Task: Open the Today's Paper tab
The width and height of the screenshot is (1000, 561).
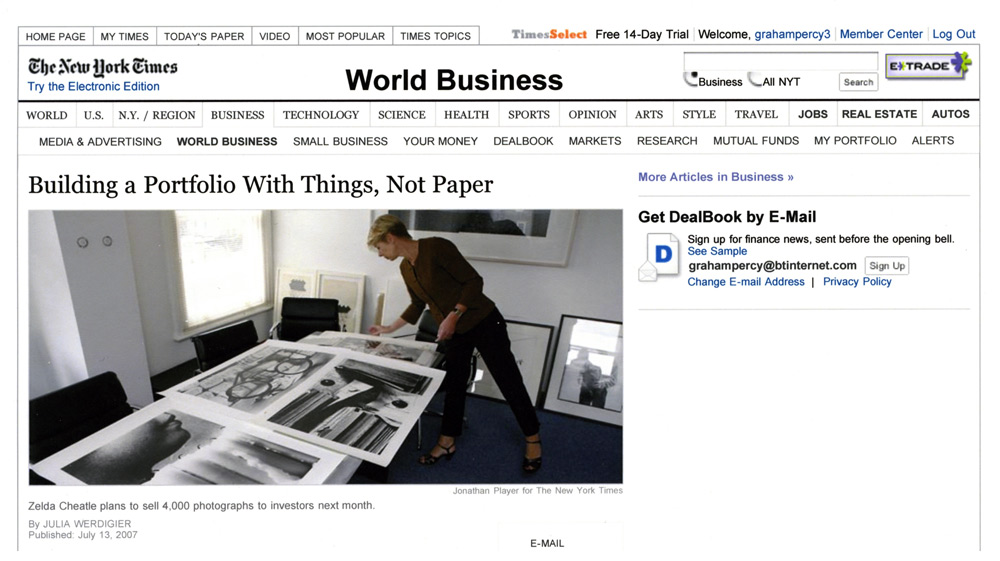Action: click(x=203, y=36)
